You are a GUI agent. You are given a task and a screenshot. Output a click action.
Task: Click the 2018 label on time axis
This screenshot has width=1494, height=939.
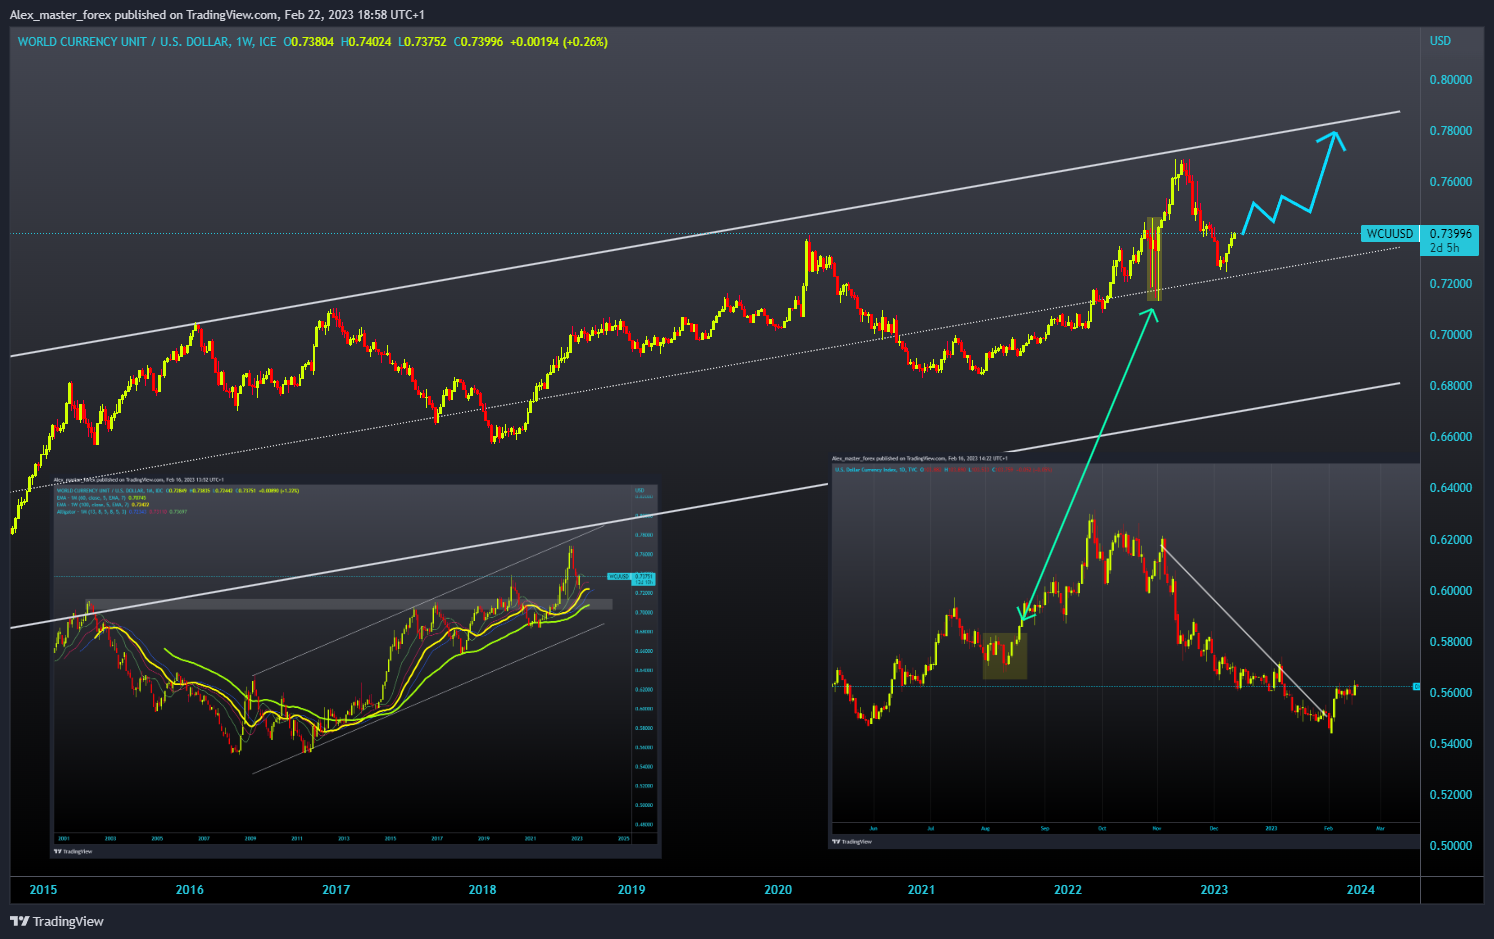(482, 890)
